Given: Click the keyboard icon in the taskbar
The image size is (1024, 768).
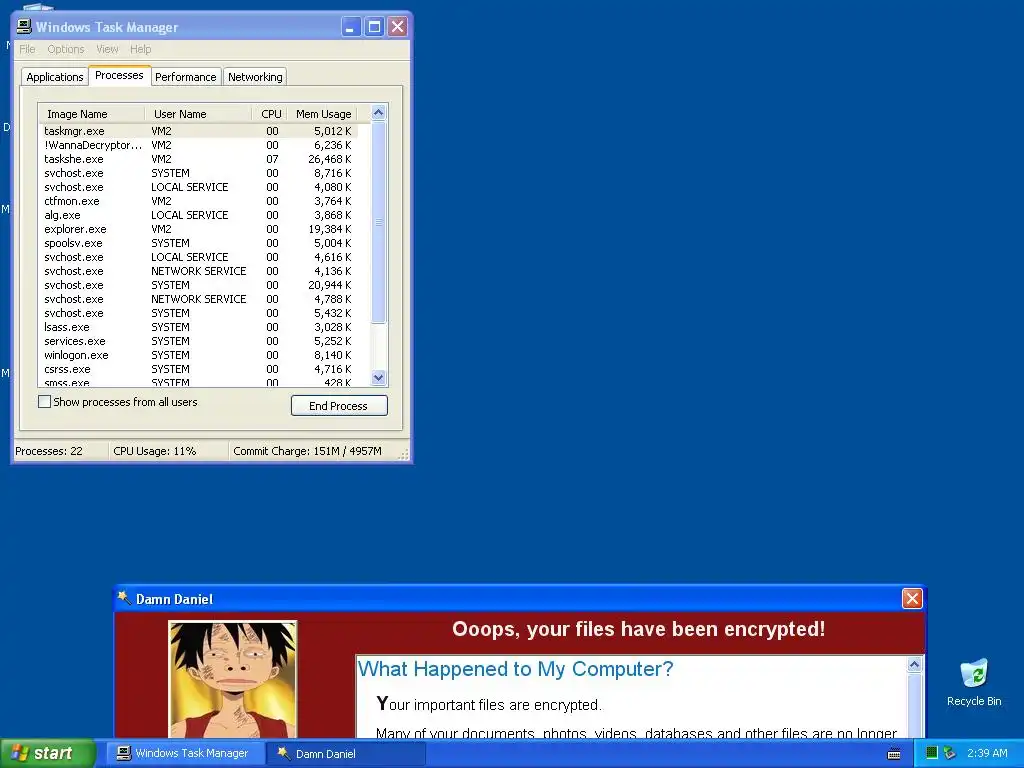Looking at the screenshot, I should point(894,754).
